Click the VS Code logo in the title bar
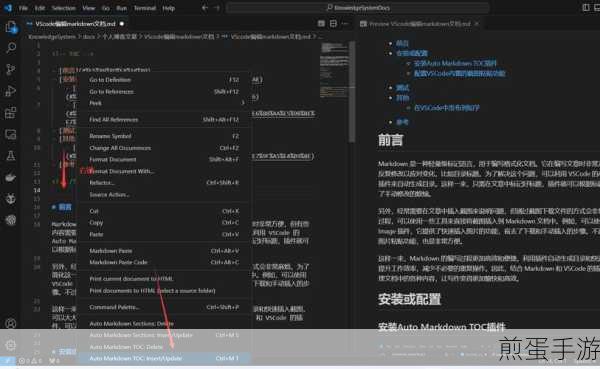 [x=8, y=8]
